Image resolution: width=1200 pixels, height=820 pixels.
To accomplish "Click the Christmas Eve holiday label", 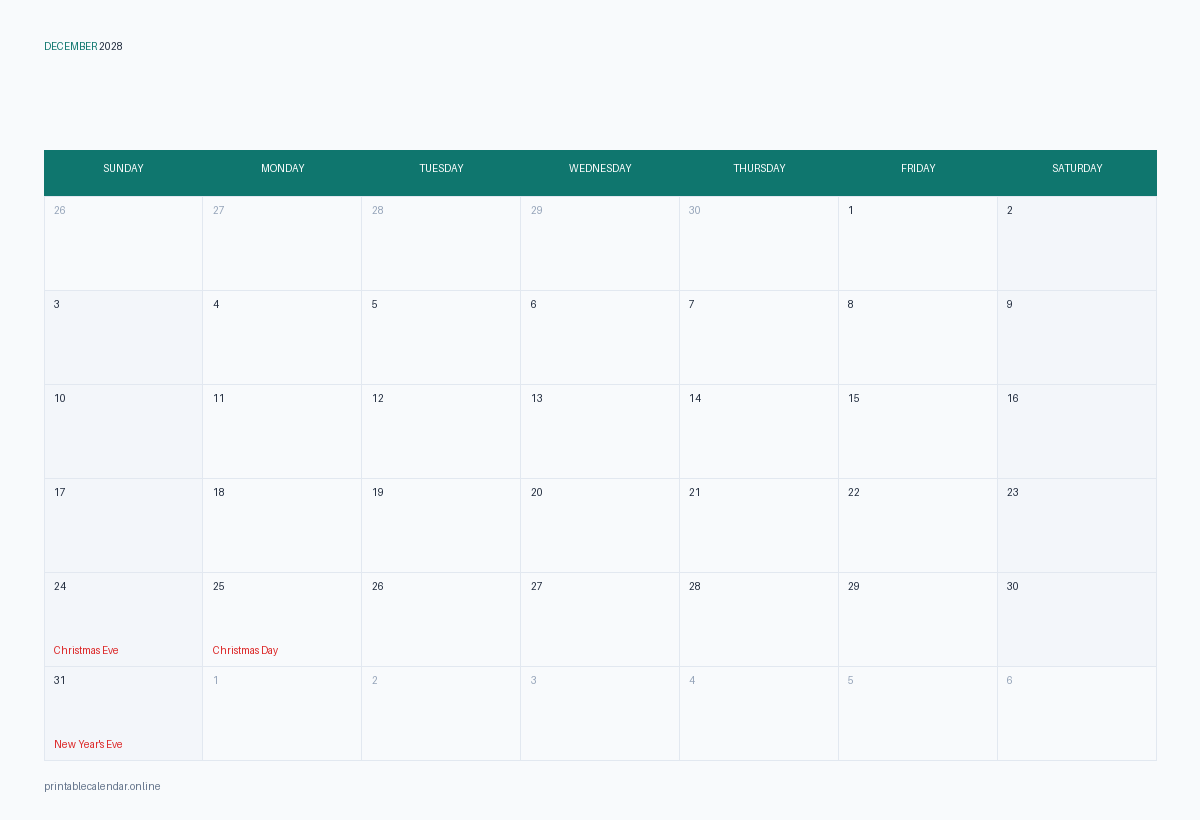I will pos(86,650).
